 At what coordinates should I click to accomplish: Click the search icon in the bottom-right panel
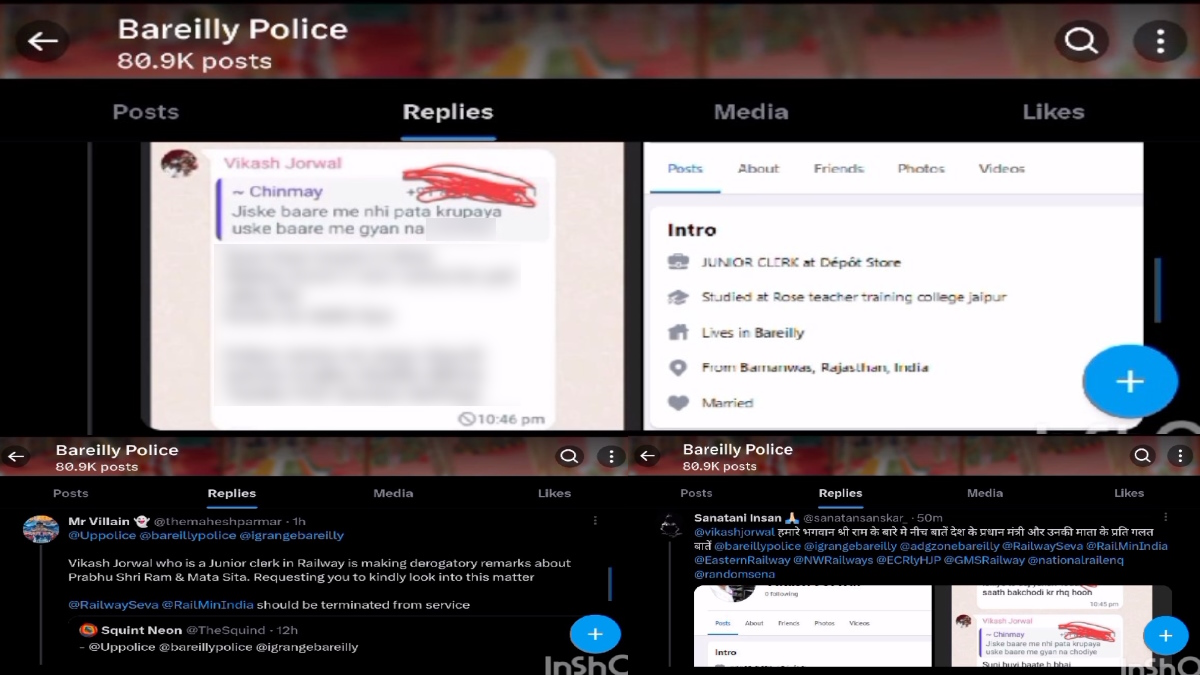[1143, 457]
